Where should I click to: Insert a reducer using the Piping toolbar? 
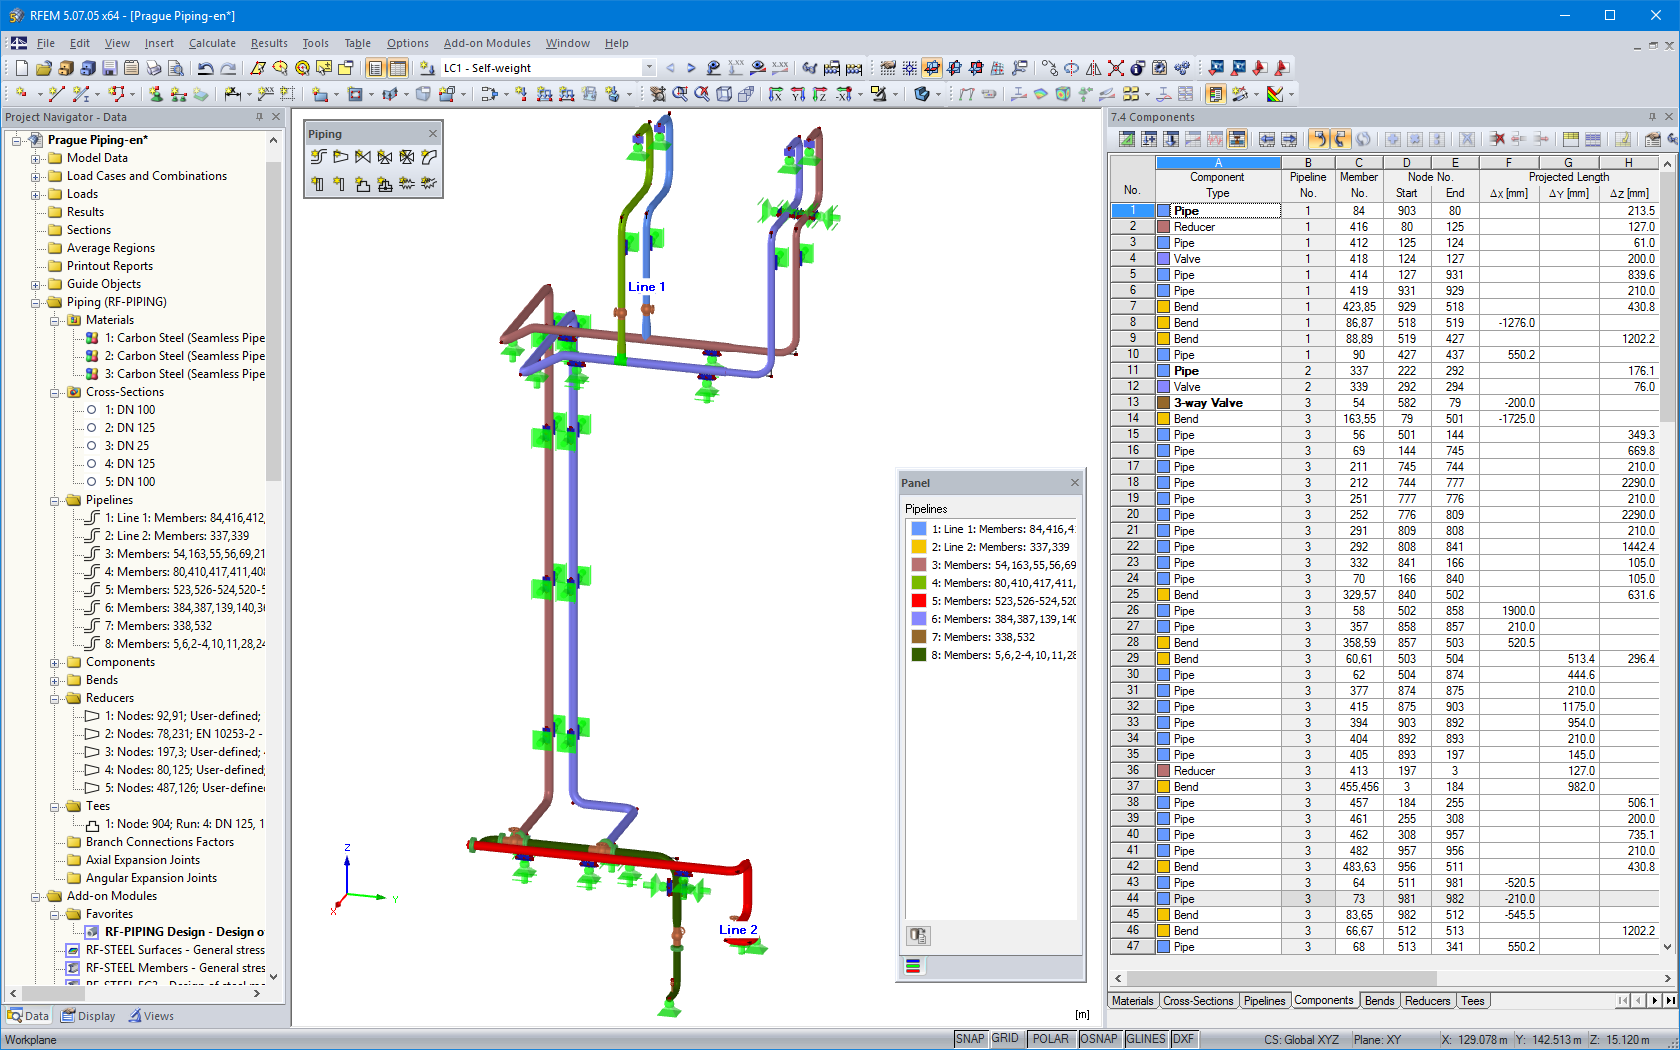tap(340, 157)
